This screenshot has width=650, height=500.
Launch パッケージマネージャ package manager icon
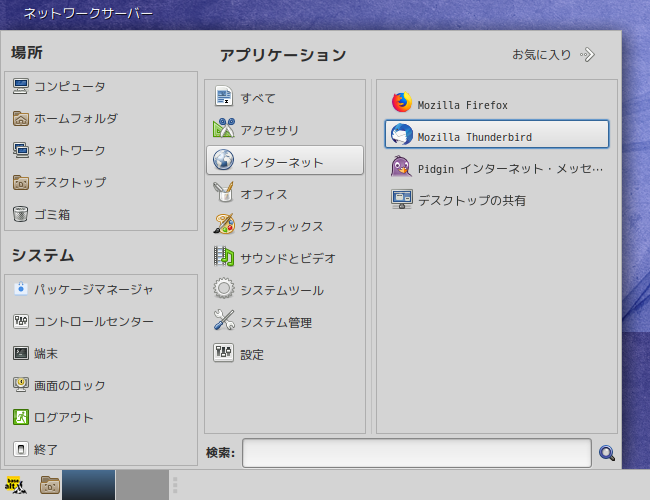(x=20, y=289)
